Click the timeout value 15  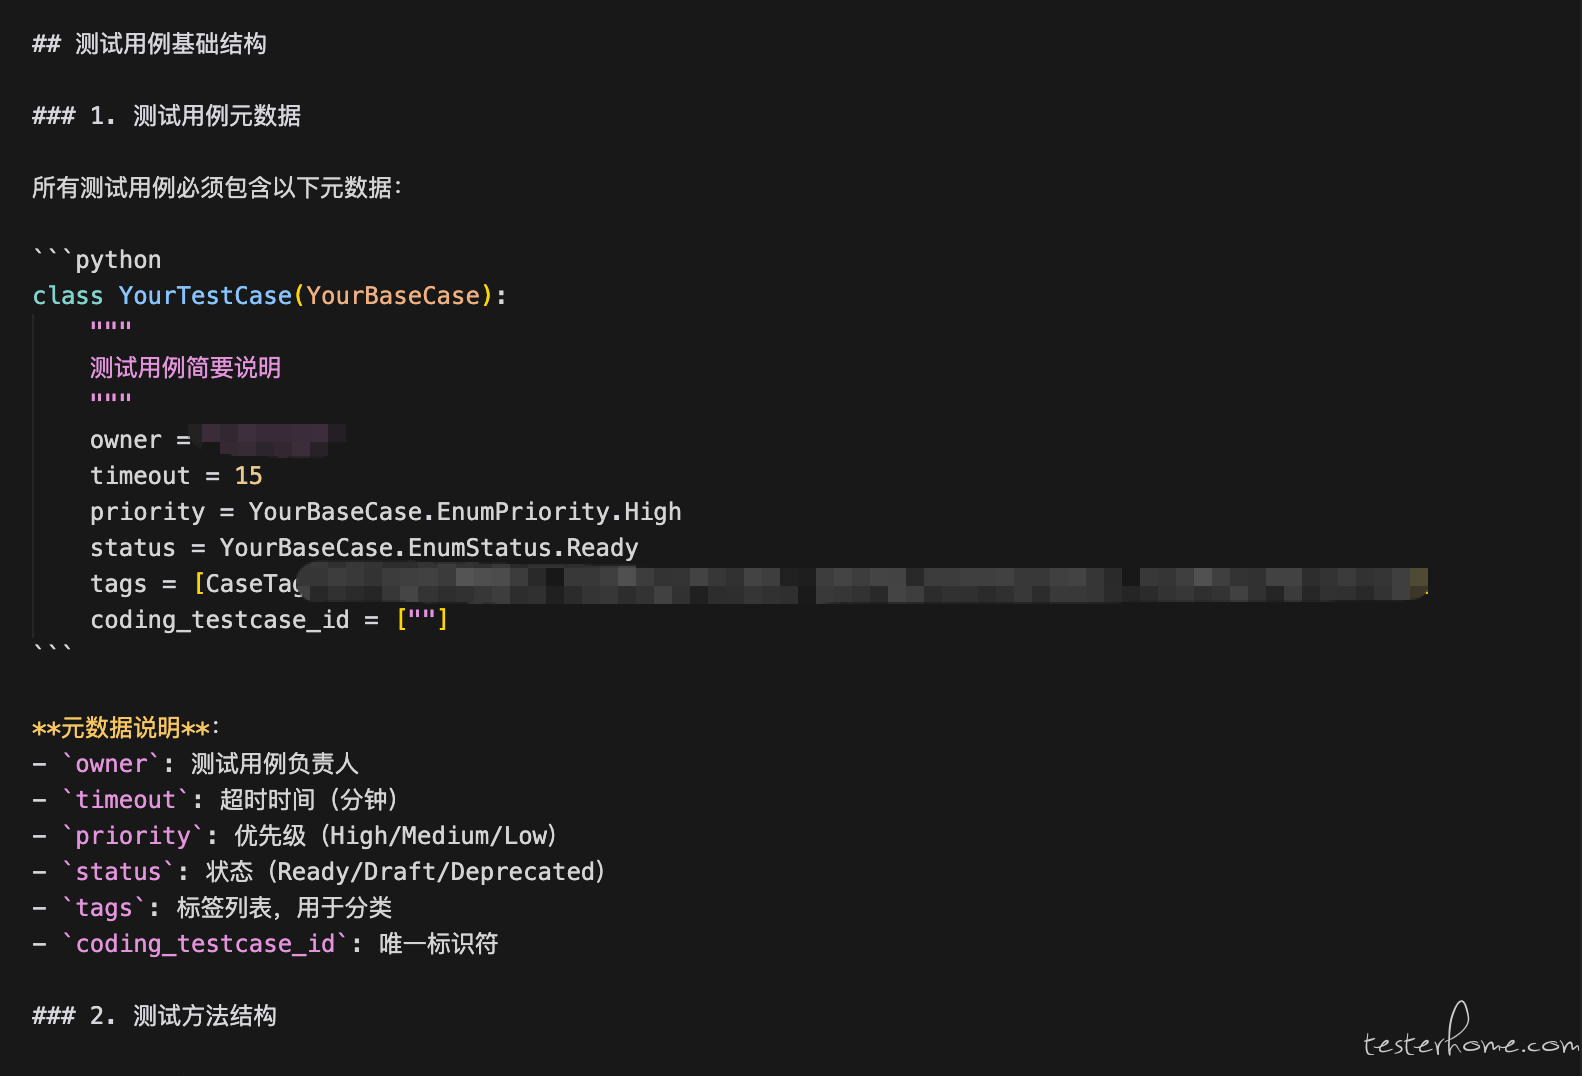click(x=248, y=476)
